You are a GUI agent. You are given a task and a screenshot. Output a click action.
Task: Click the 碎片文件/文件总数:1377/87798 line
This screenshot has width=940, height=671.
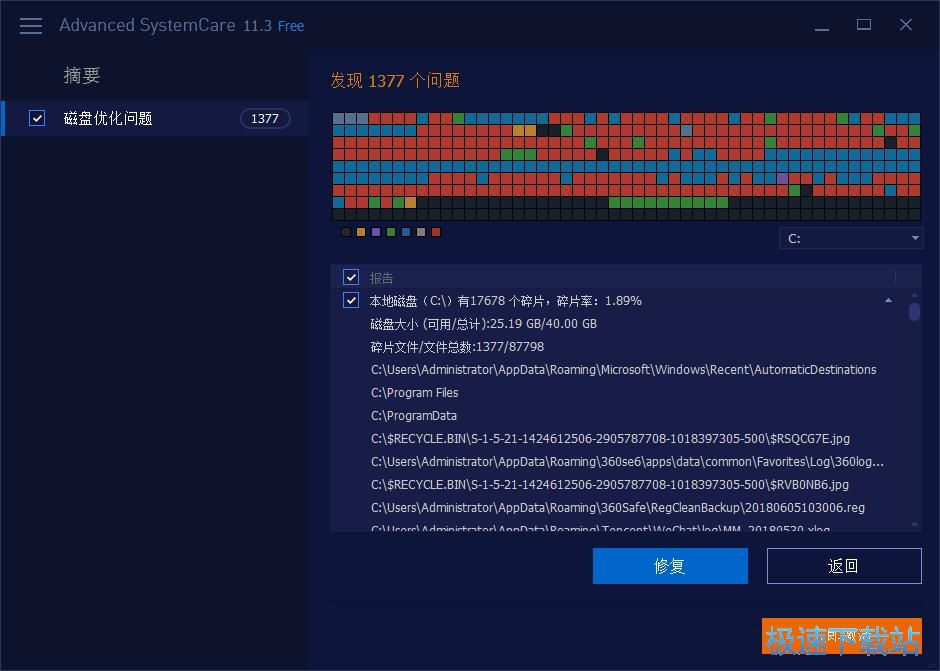coord(457,347)
